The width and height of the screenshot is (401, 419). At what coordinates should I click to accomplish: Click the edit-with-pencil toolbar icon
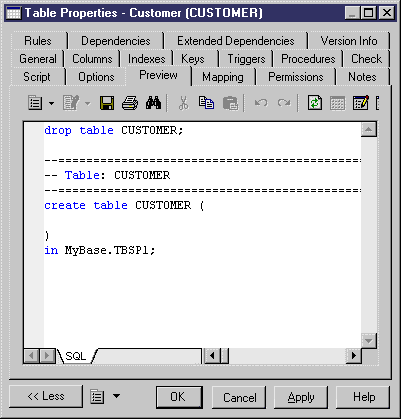click(361, 103)
